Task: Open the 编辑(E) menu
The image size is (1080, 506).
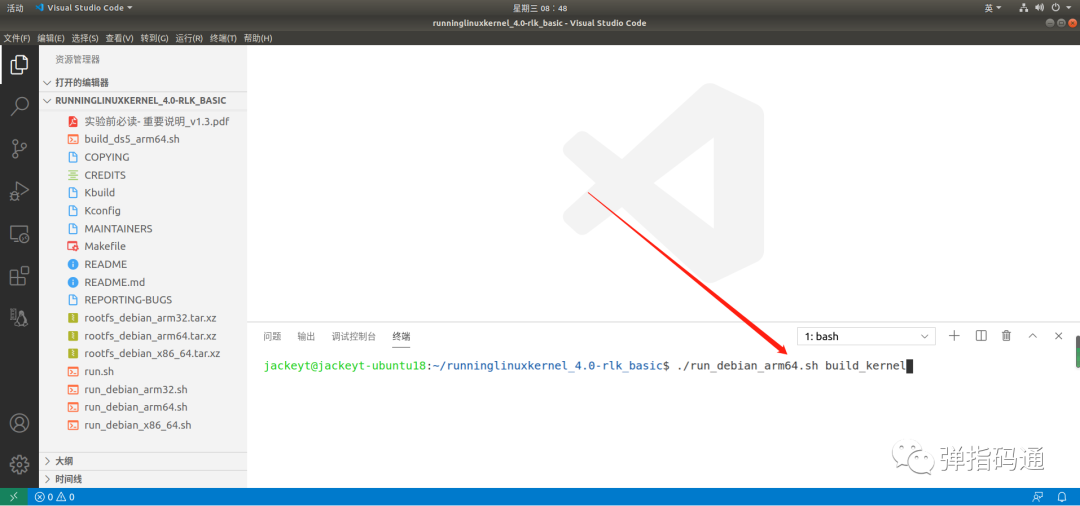Action: click(50, 38)
